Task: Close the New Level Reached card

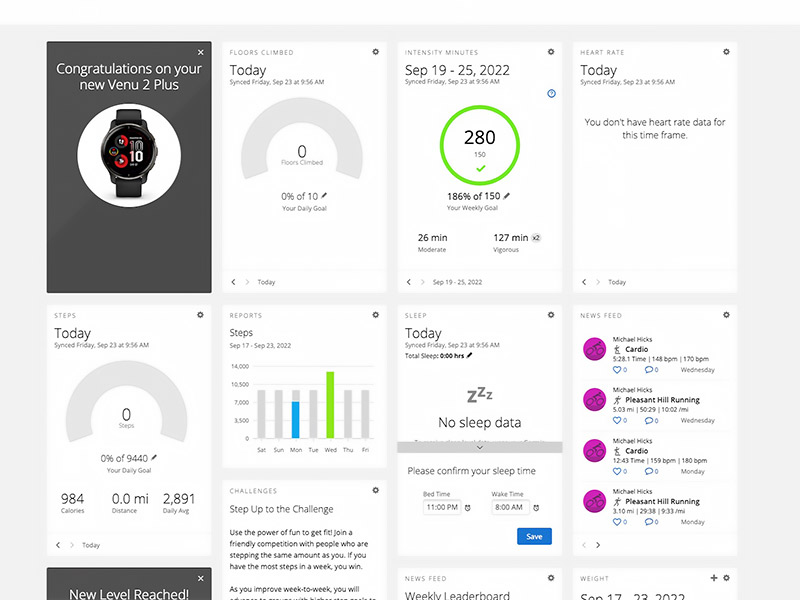Action: click(201, 578)
